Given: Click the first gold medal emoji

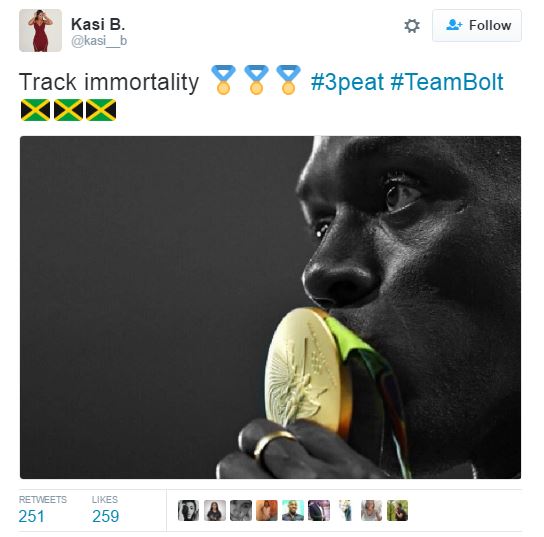Looking at the screenshot, I should (x=223, y=80).
